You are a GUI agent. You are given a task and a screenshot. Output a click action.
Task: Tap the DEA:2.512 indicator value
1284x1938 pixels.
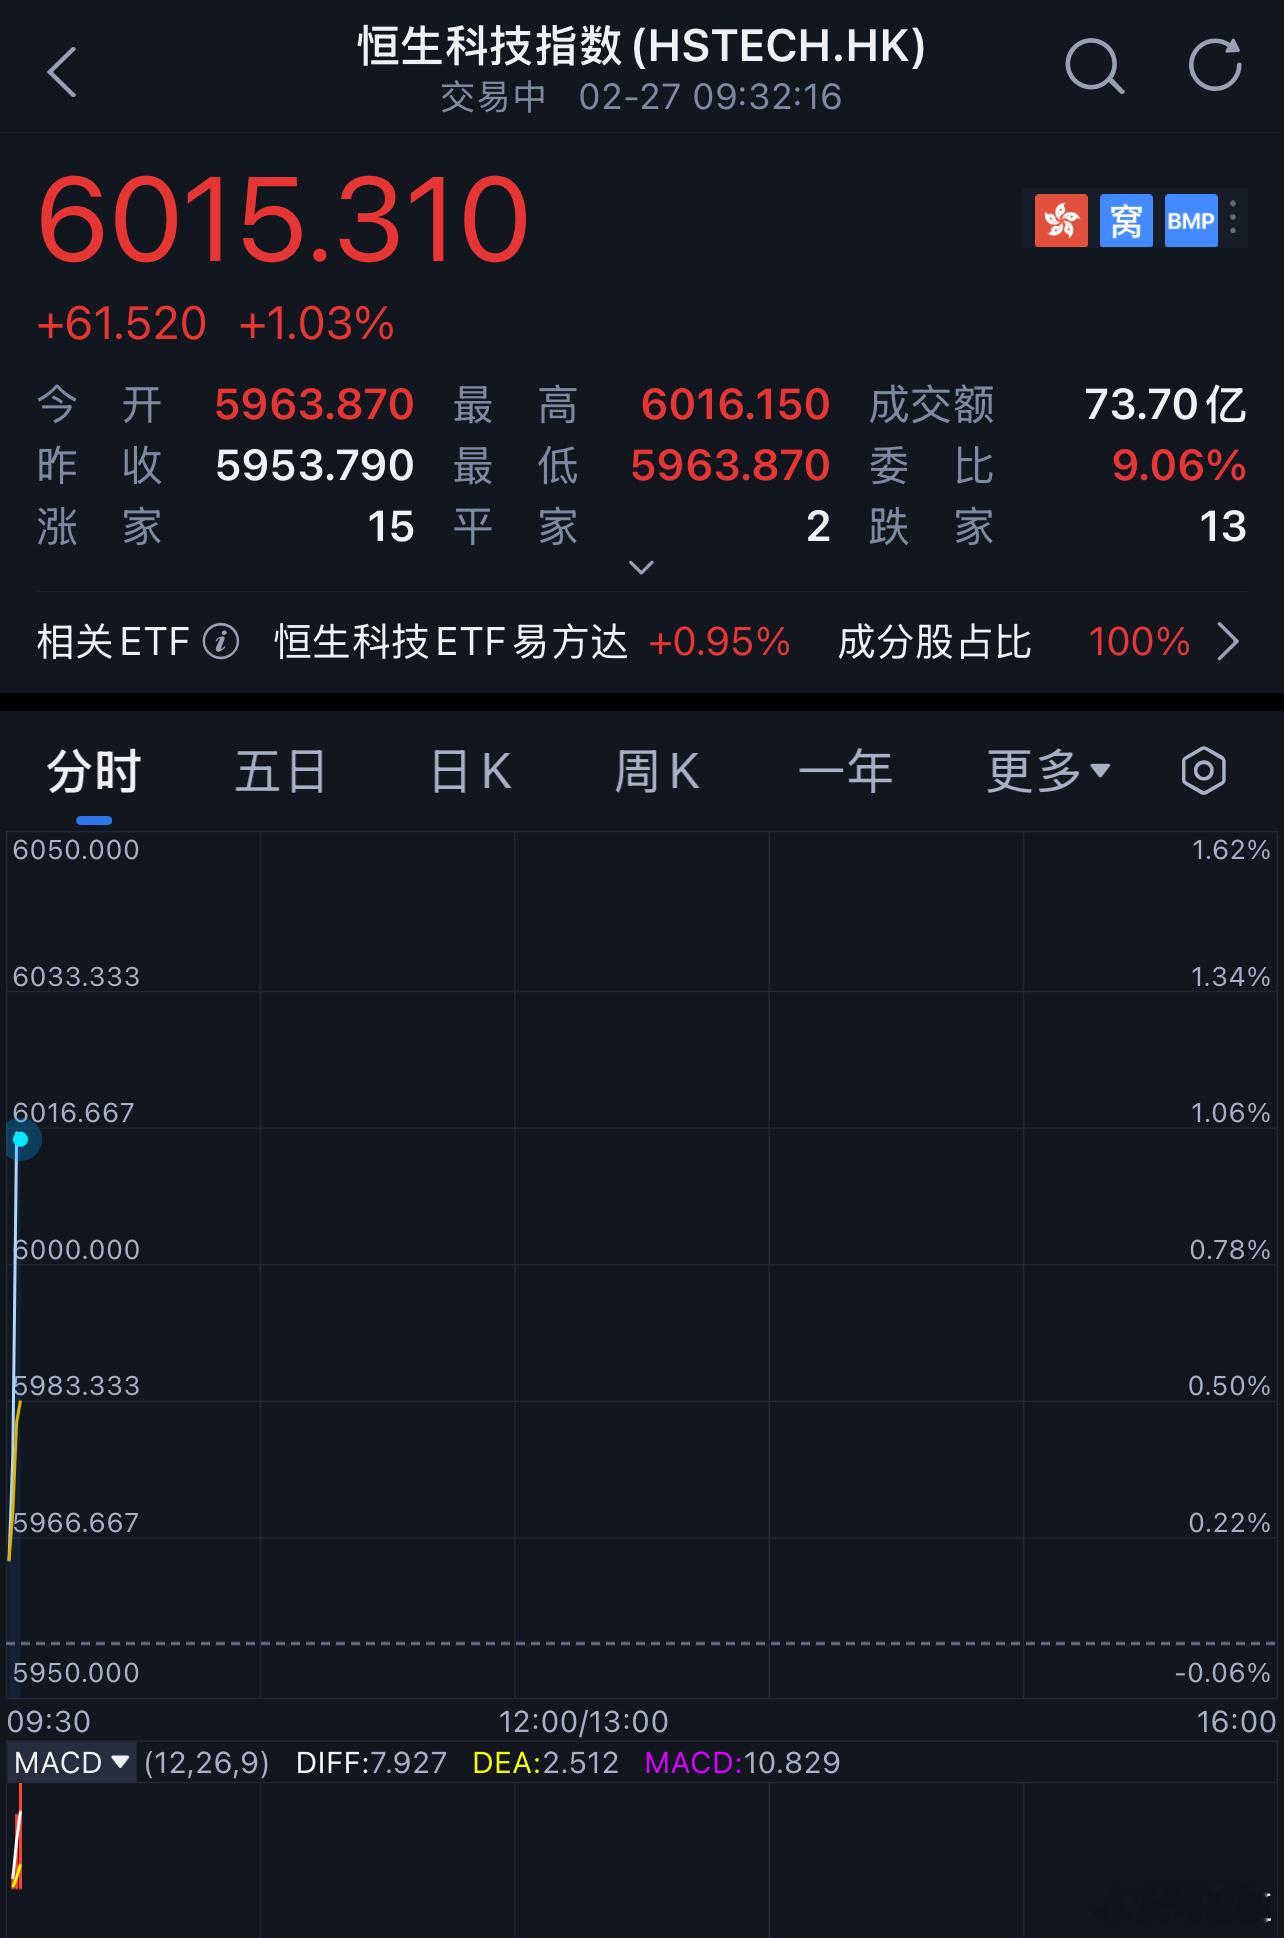pyautogui.click(x=545, y=1762)
